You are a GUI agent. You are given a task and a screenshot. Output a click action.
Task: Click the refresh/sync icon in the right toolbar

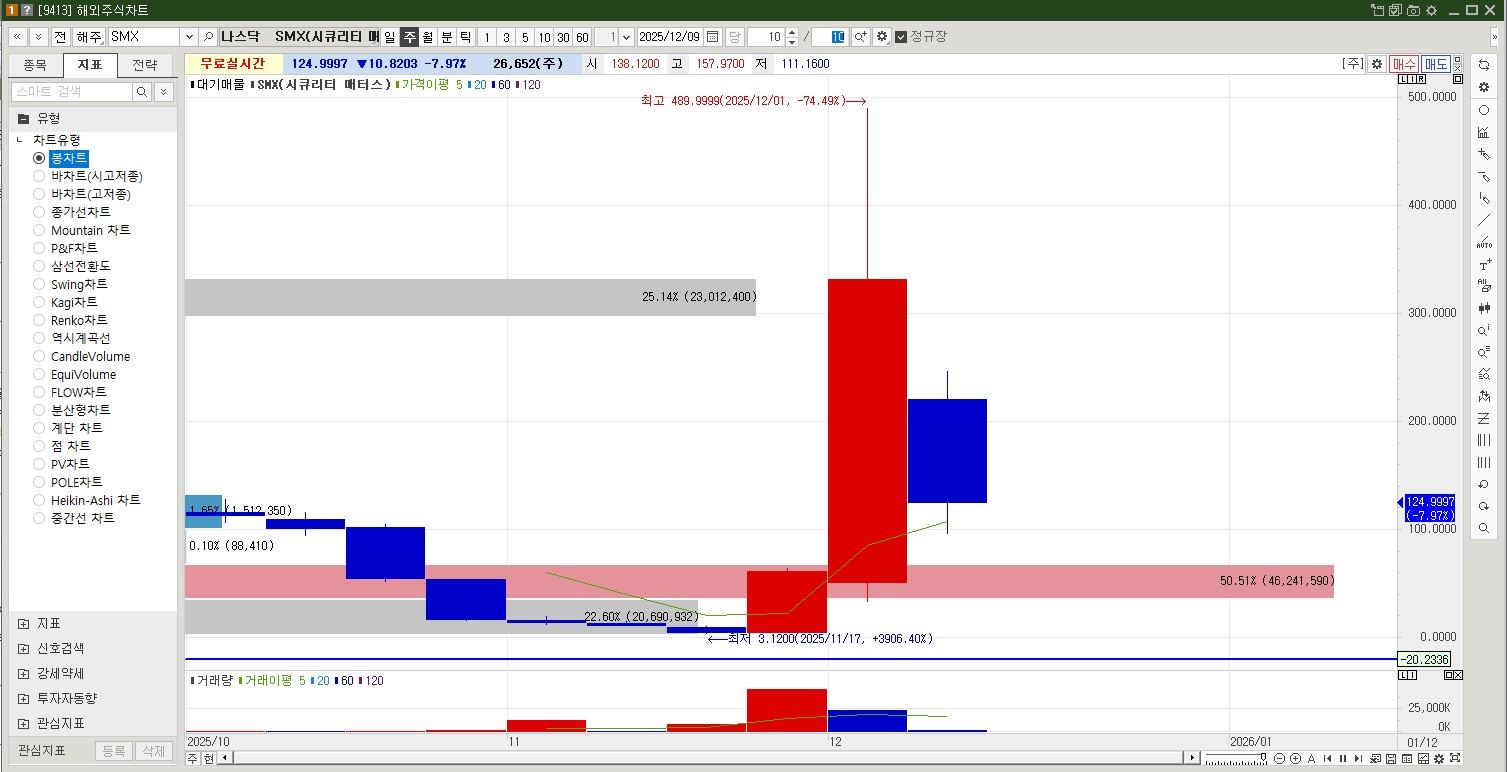[x=1484, y=65]
